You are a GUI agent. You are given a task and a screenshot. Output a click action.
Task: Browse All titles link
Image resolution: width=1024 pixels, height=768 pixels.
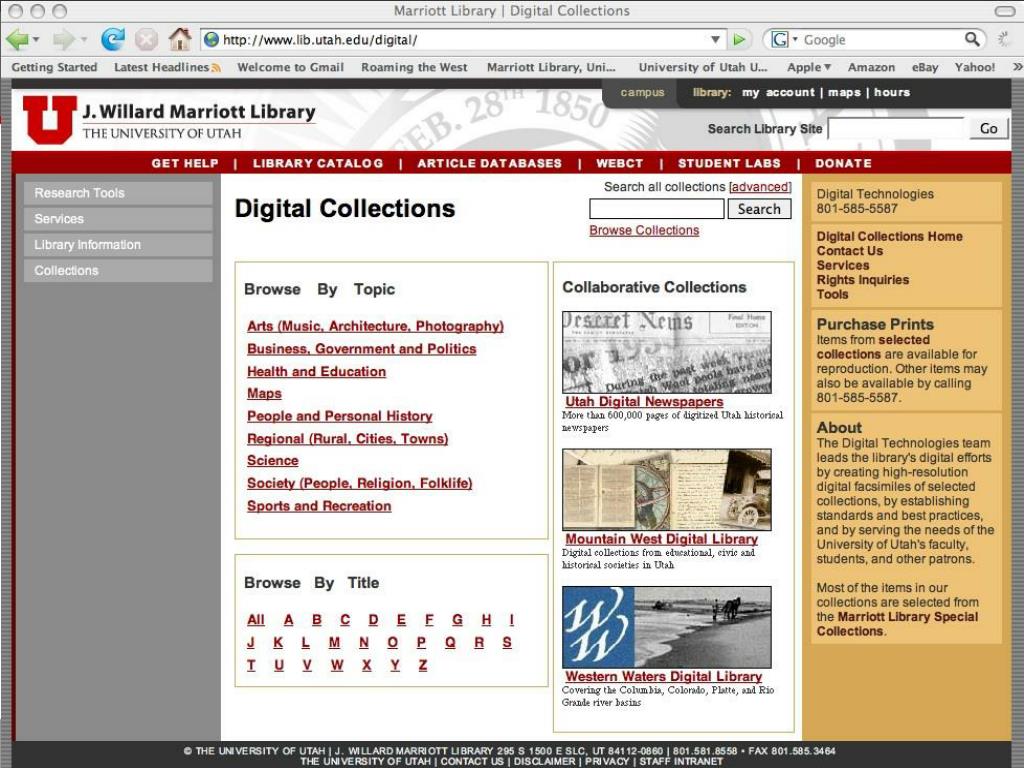coord(256,620)
